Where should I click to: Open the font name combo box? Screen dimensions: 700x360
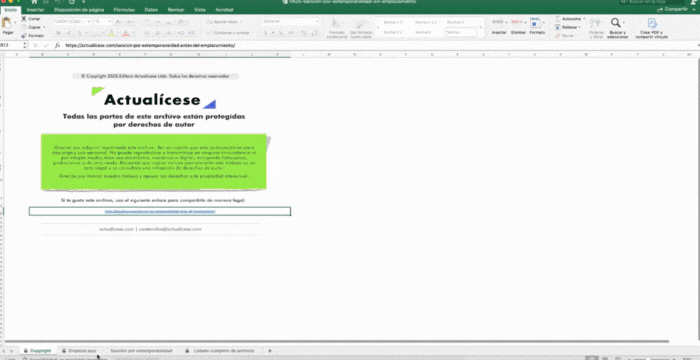[72, 21]
